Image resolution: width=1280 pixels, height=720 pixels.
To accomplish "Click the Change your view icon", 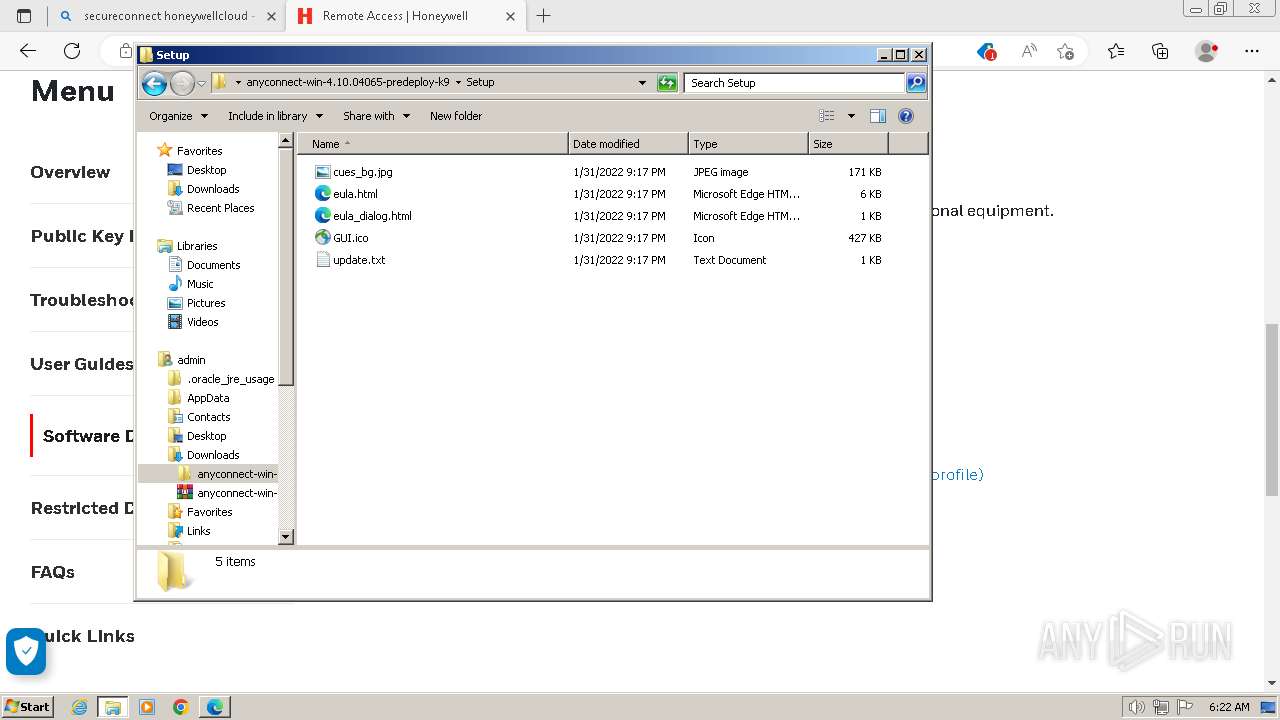I will coord(827,116).
